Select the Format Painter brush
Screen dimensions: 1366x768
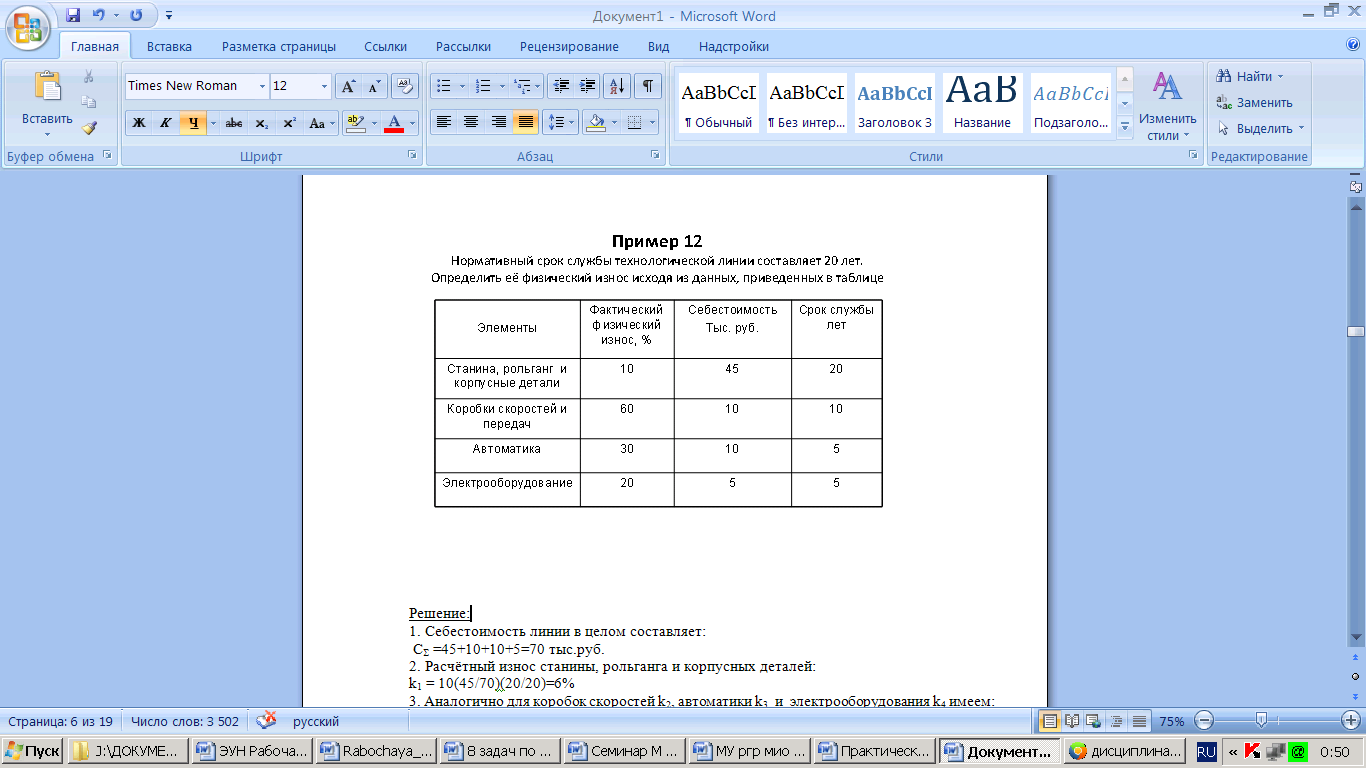(x=89, y=128)
